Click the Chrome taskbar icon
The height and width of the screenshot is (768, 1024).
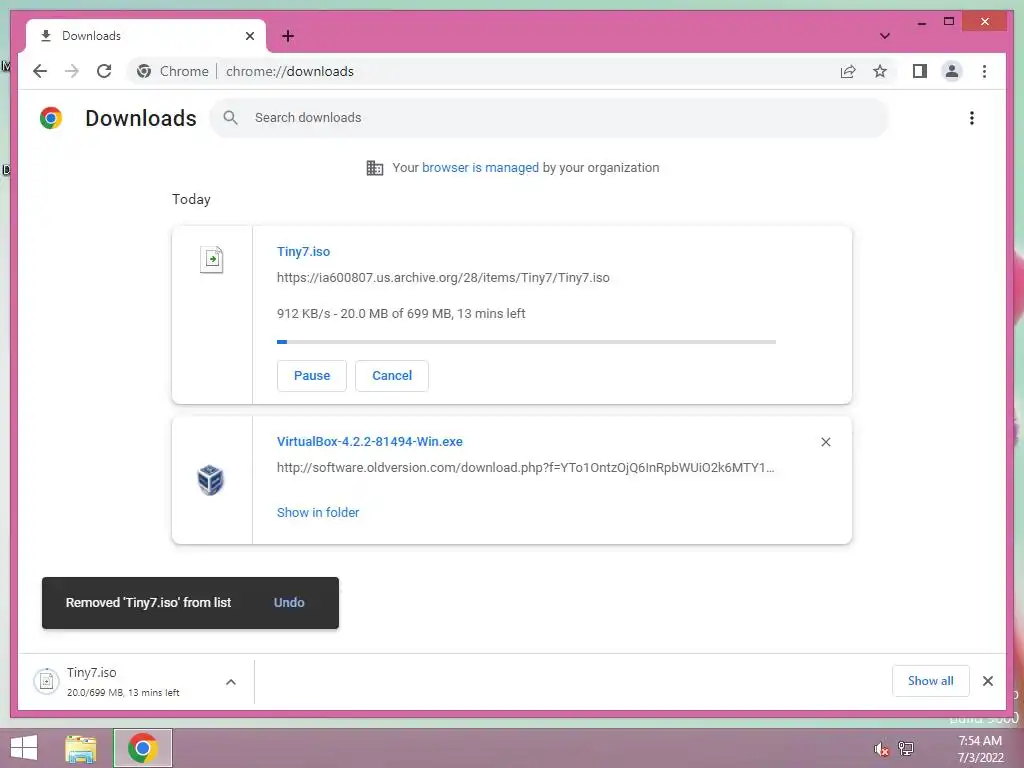click(143, 748)
